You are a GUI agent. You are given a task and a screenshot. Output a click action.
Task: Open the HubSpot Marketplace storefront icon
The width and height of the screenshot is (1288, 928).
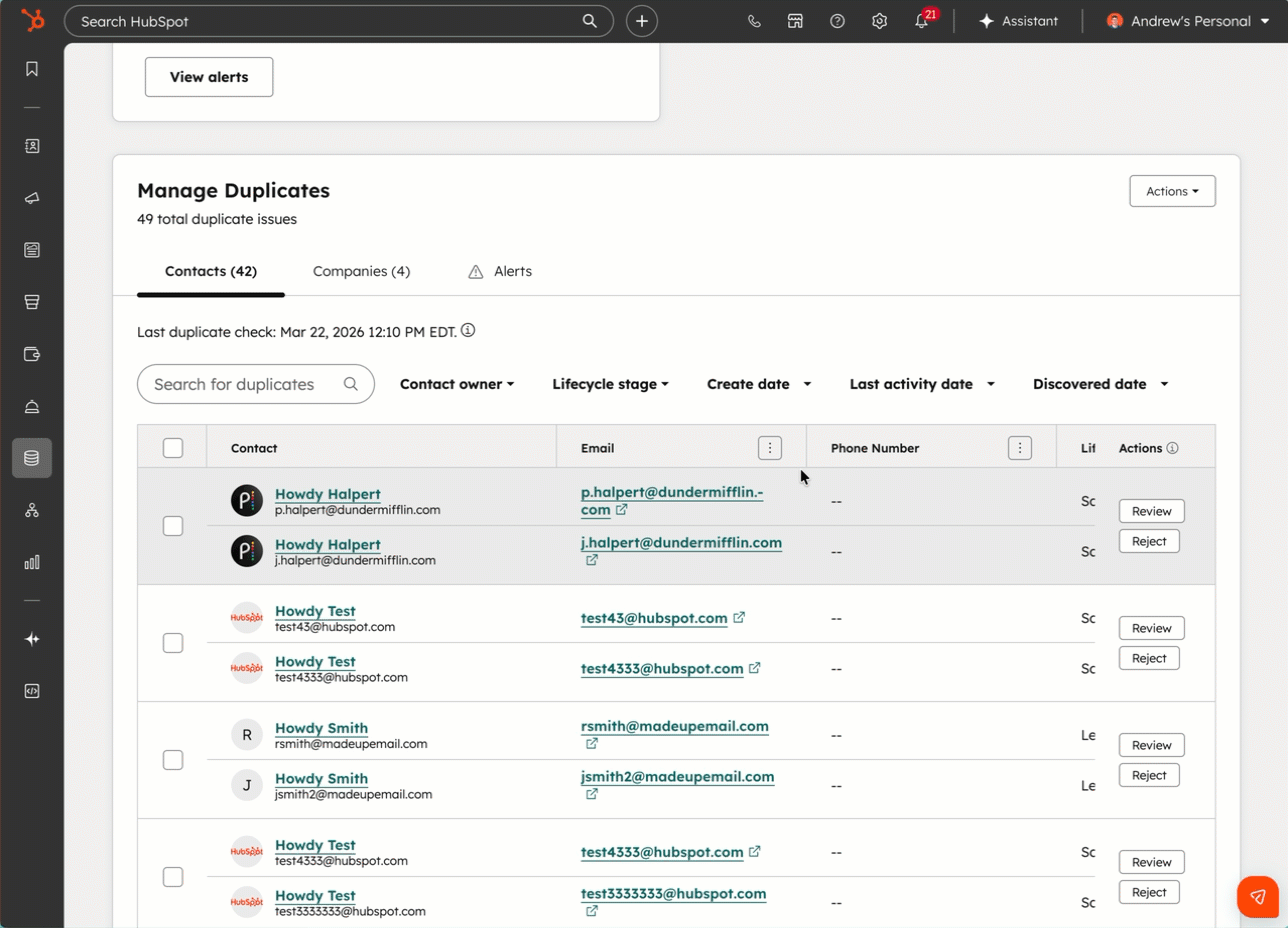[796, 20]
